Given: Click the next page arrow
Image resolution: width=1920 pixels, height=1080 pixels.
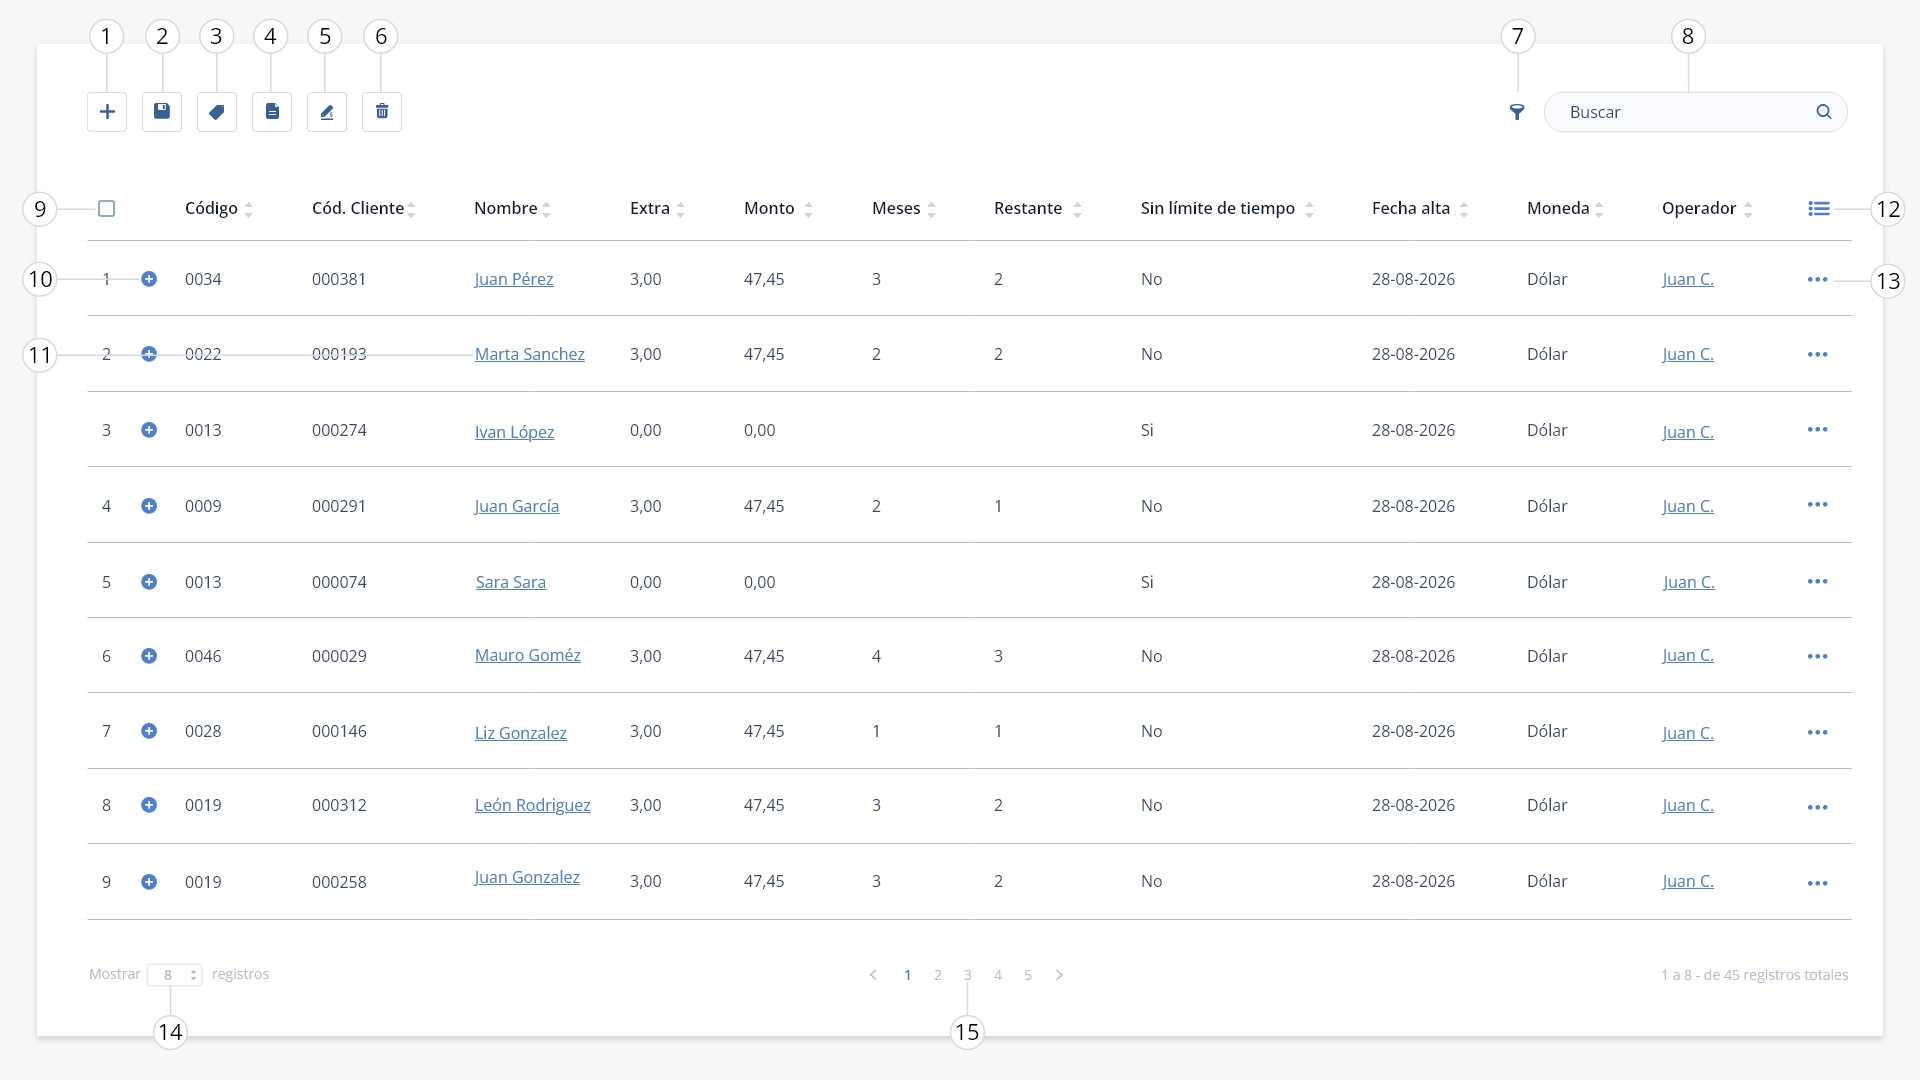Looking at the screenshot, I should (1059, 975).
